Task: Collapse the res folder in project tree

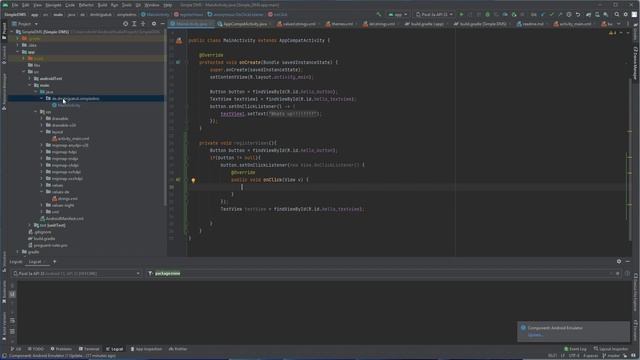Action: tap(36, 112)
